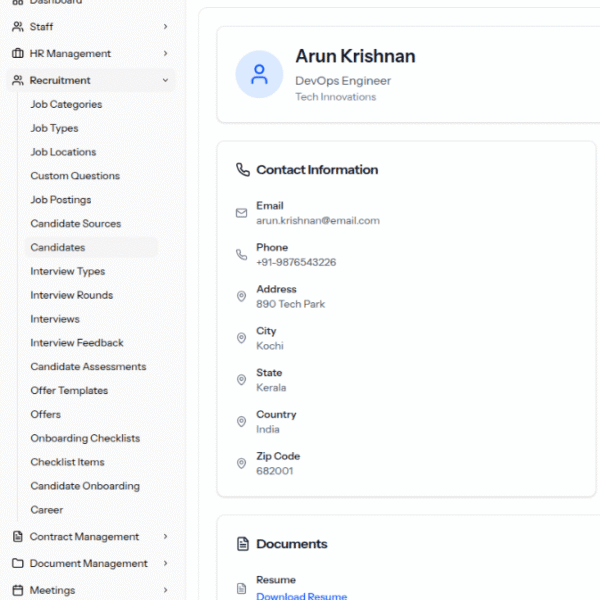
Task: Click the Documents section file icon
Action: [242, 544]
